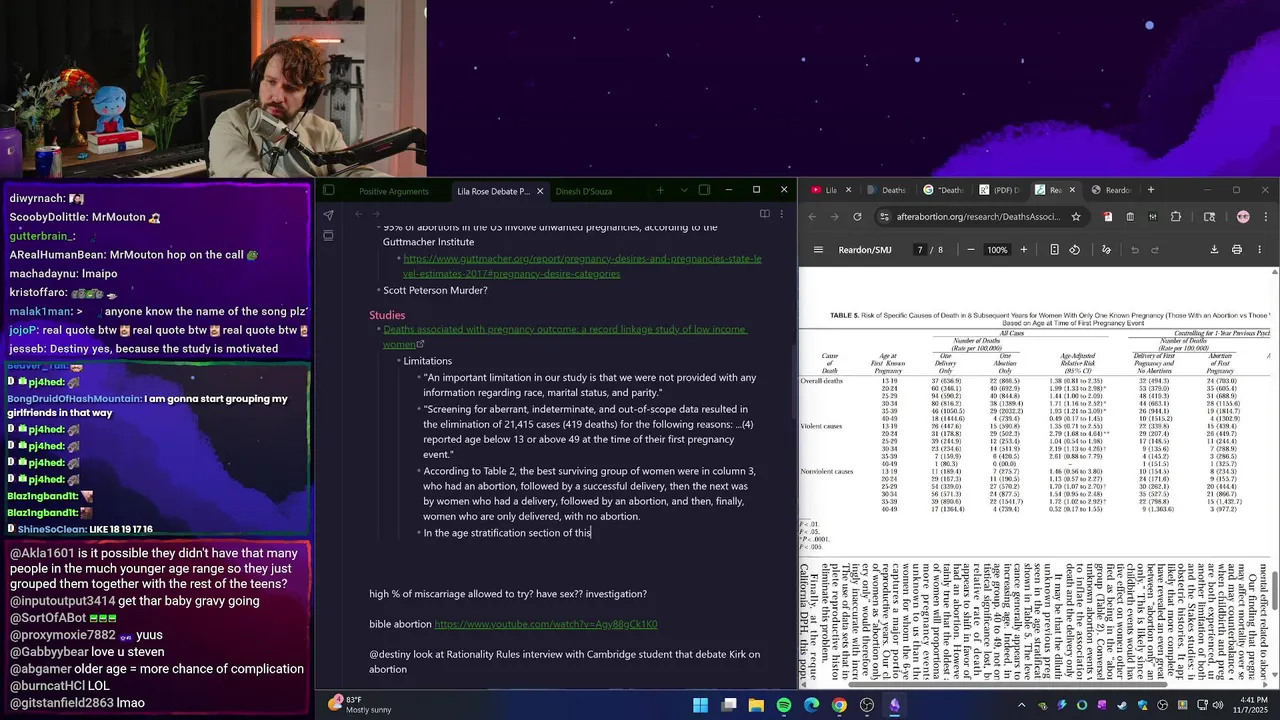Click the PDF page number field
Viewport: 1280px width, 720px height.
919,250
